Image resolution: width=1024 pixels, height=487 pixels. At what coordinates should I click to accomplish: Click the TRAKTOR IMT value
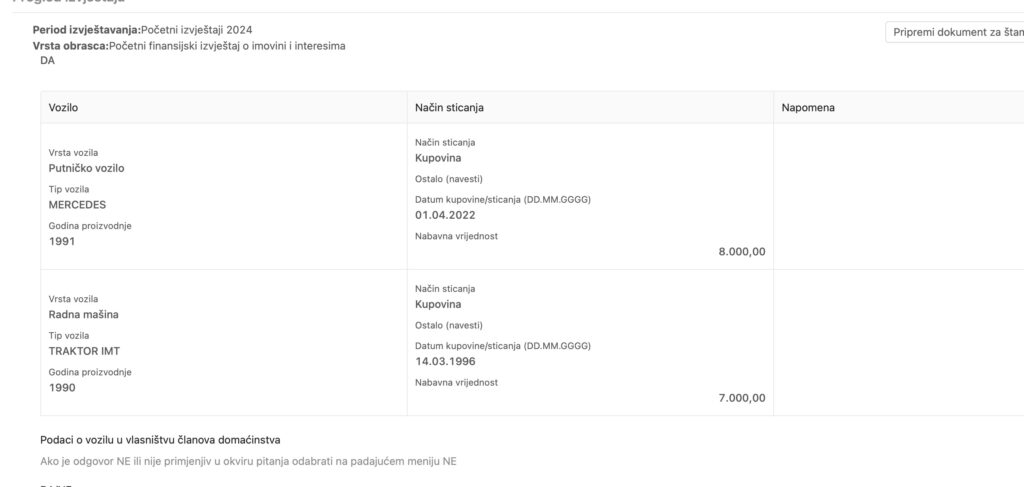coord(85,351)
